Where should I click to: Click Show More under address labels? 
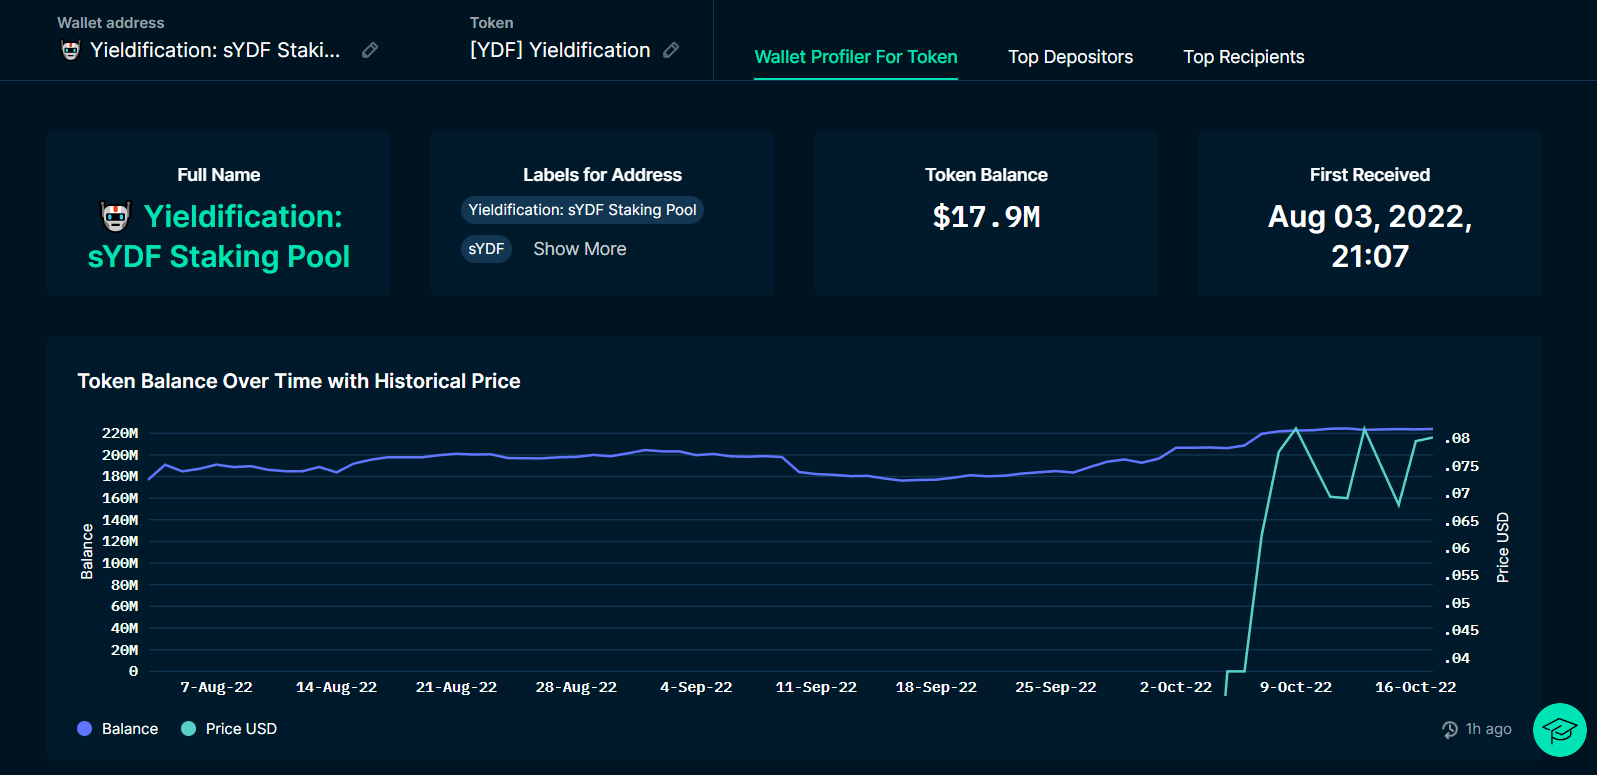(x=580, y=249)
